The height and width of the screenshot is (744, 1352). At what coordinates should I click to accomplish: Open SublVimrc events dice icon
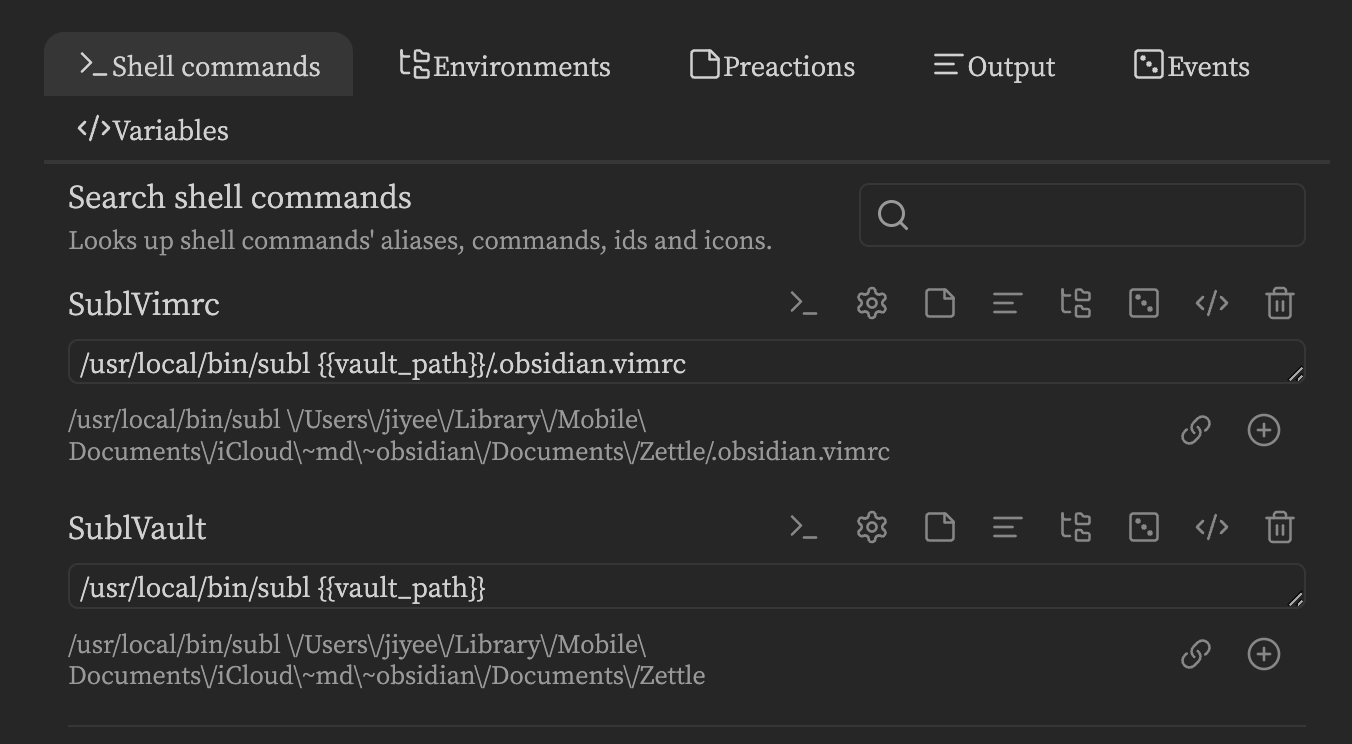1144,303
